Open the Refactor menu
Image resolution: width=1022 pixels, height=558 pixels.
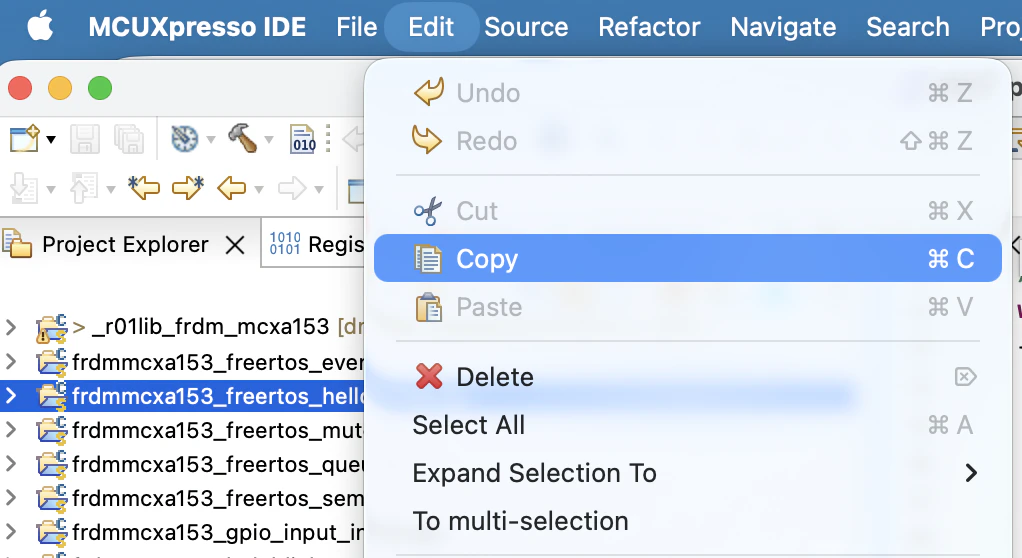coord(649,27)
